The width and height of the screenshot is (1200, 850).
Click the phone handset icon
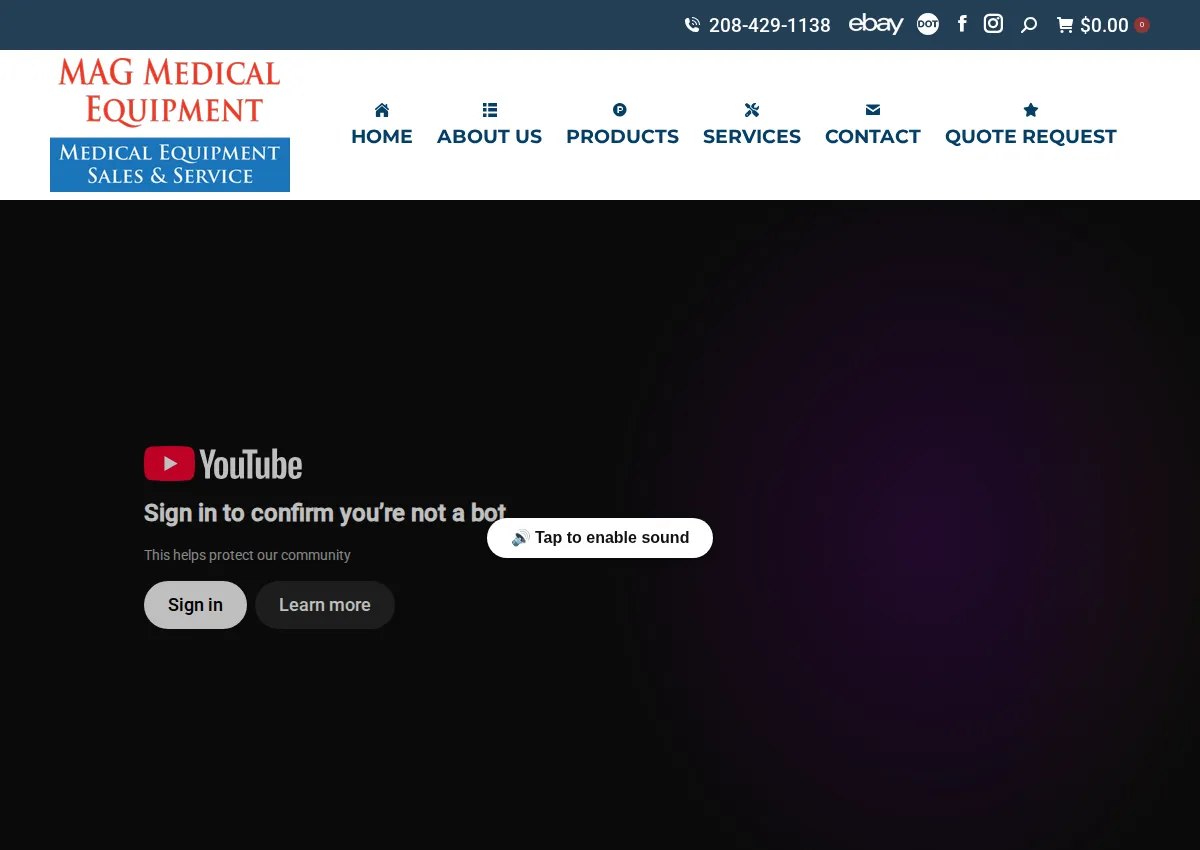point(692,25)
